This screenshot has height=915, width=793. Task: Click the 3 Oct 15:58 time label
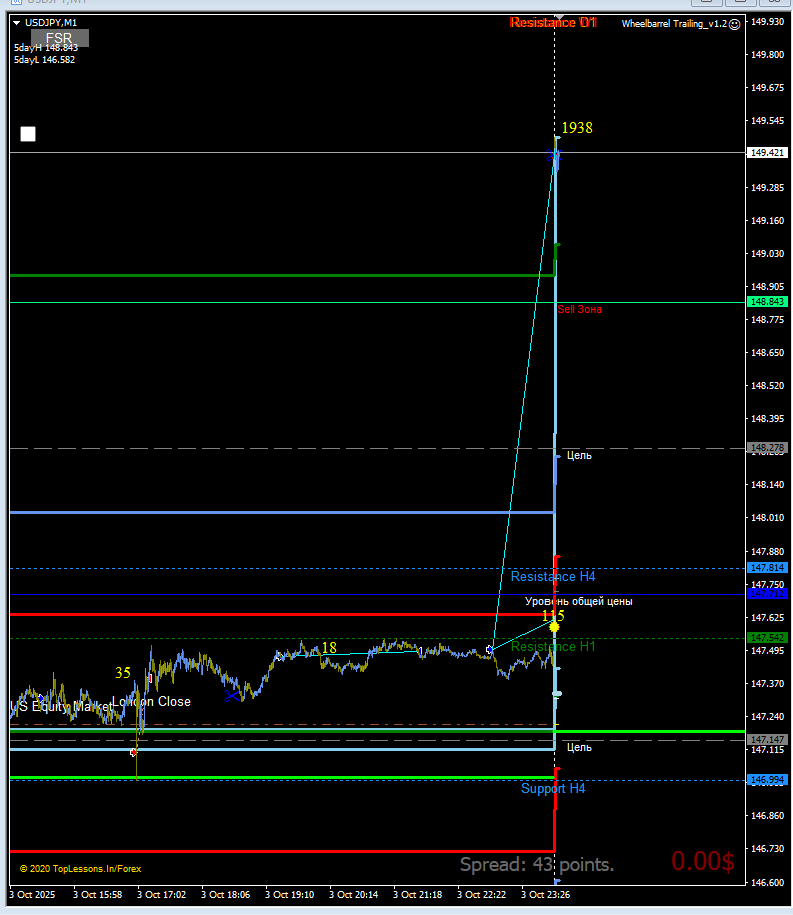click(97, 895)
